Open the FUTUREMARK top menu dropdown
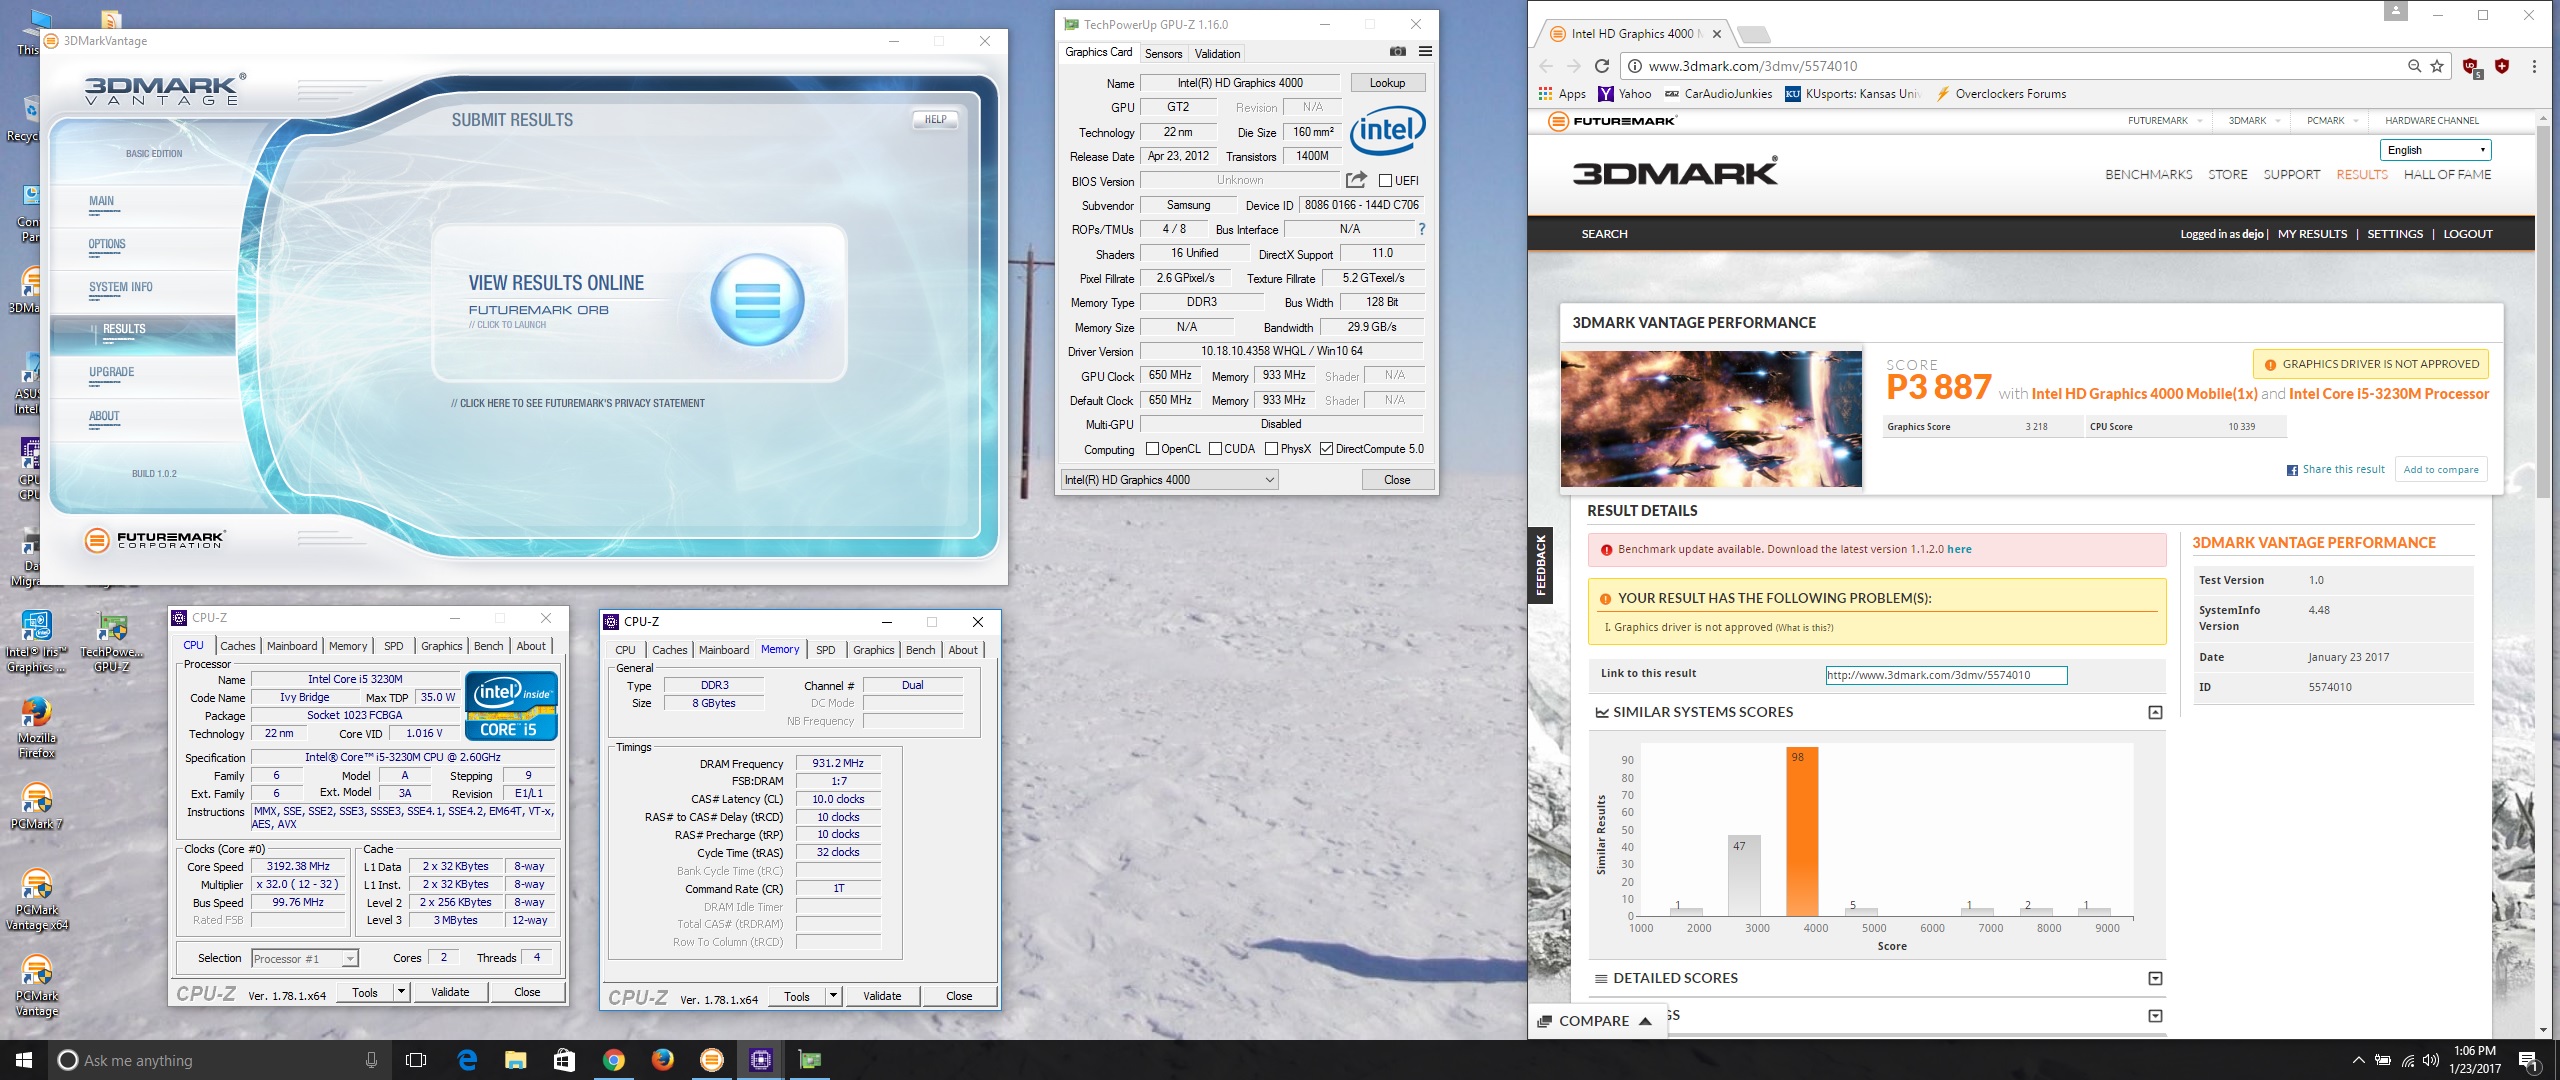 (x=2164, y=121)
